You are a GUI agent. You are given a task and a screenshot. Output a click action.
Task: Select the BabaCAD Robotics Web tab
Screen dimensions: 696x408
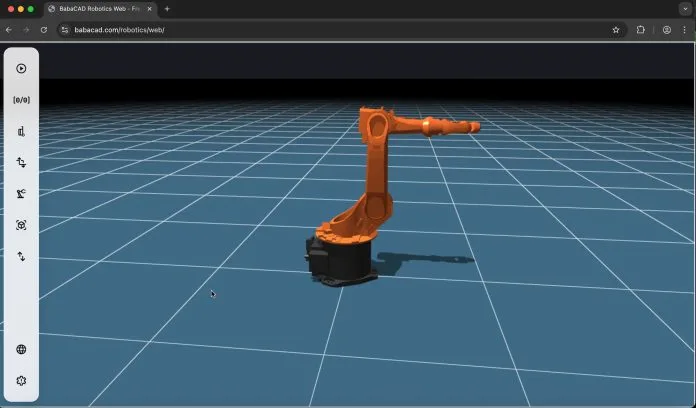(99, 9)
